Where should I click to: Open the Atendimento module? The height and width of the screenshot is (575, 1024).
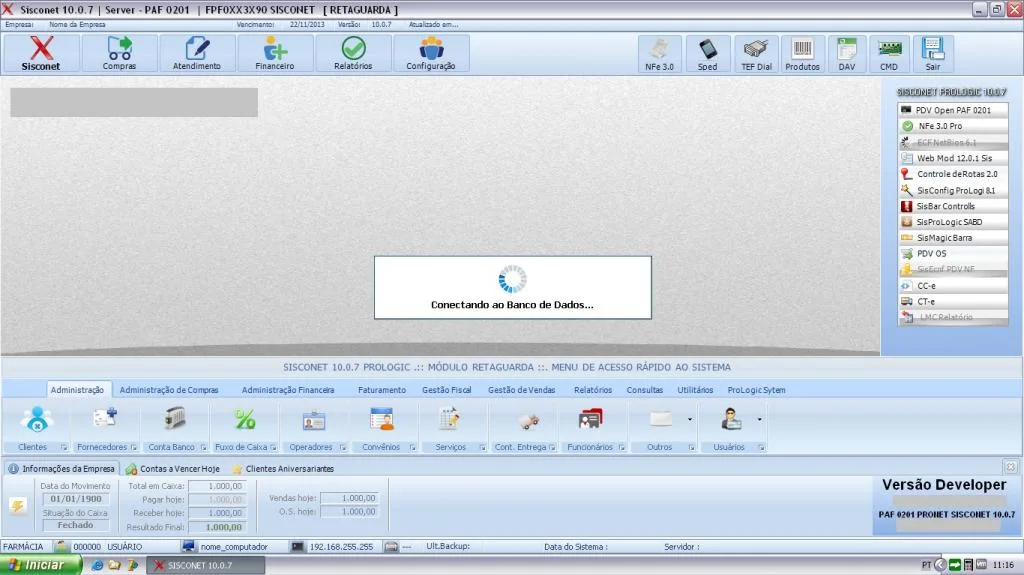[197, 53]
